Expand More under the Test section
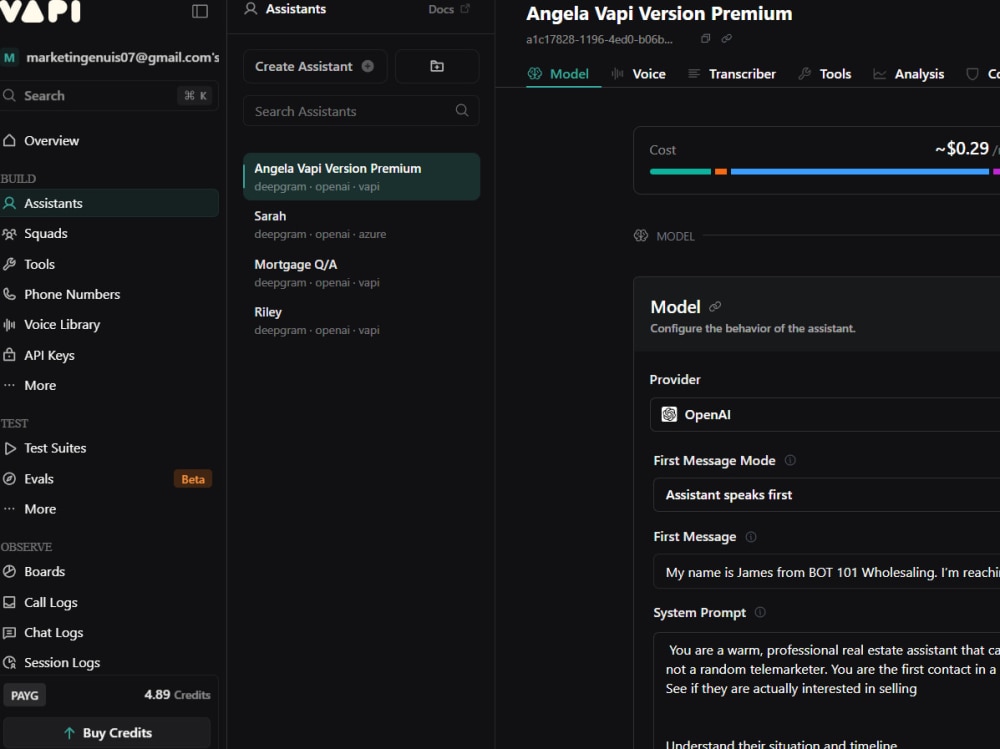Image resolution: width=1000 pixels, height=749 pixels. pos(110,509)
